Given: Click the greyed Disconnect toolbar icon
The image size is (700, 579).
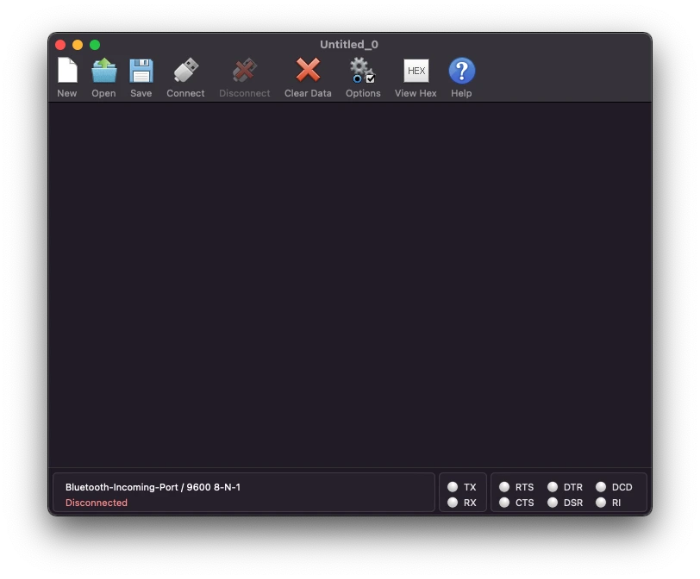Looking at the screenshot, I should (245, 77).
